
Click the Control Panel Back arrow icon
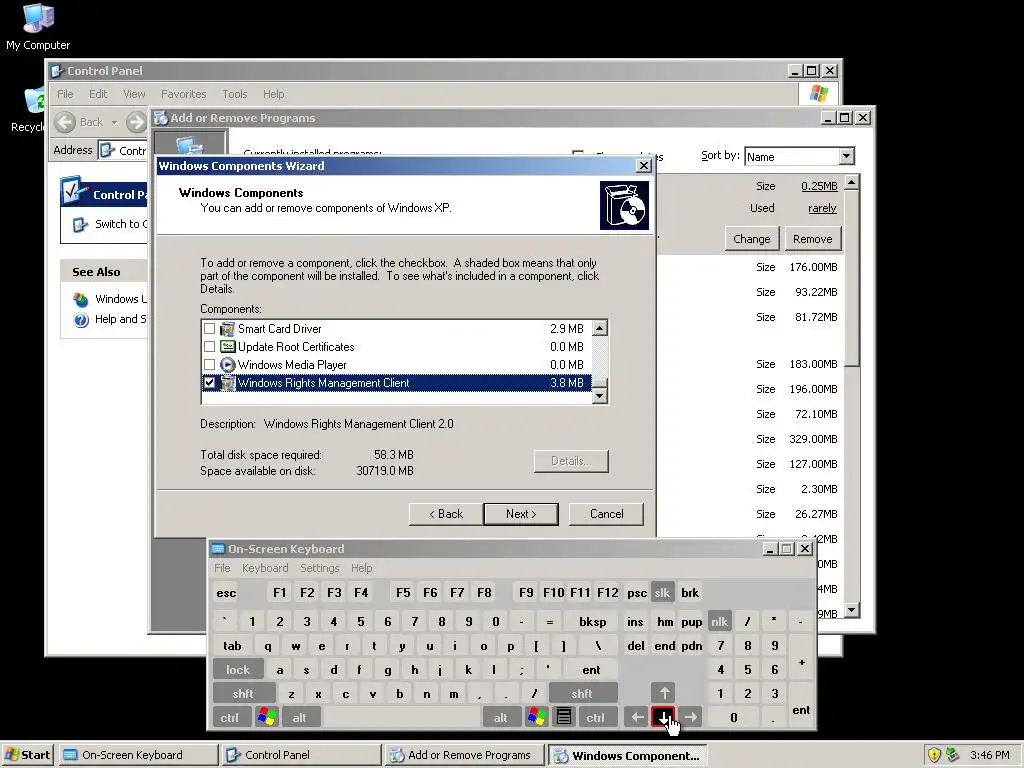click(65, 121)
